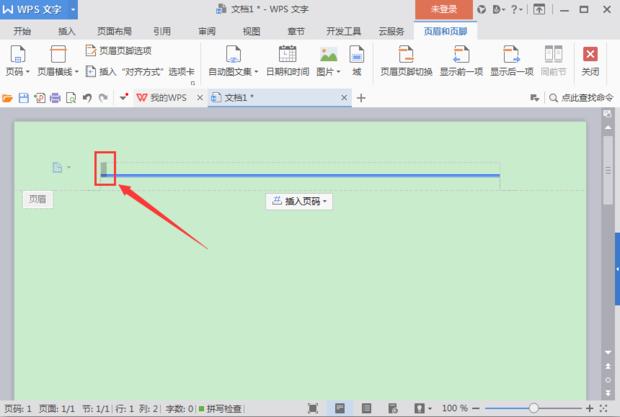The image size is (620, 417).
Task: Expand the 页码 dropdown in ribbon
Action: coord(17,72)
